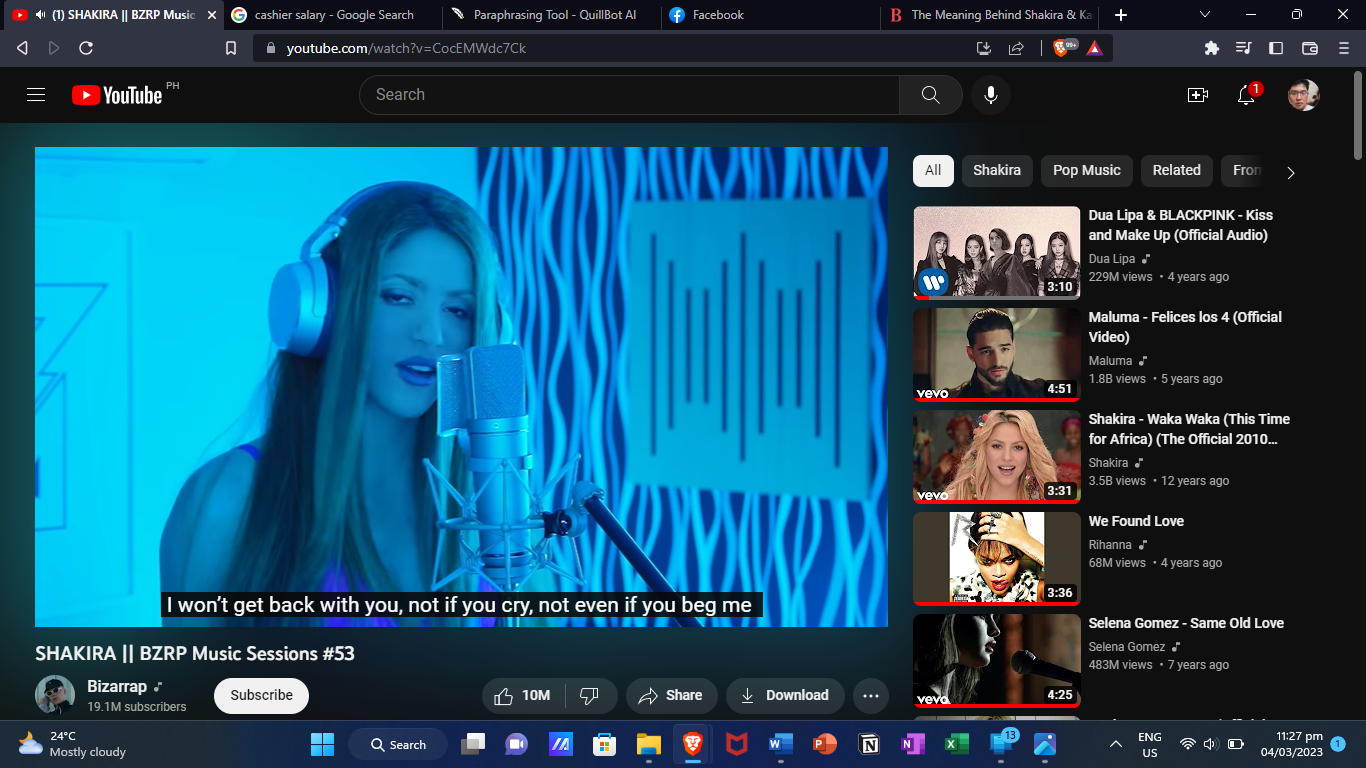Open the Windows Start menu
The image size is (1366, 768).
(x=322, y=745)
